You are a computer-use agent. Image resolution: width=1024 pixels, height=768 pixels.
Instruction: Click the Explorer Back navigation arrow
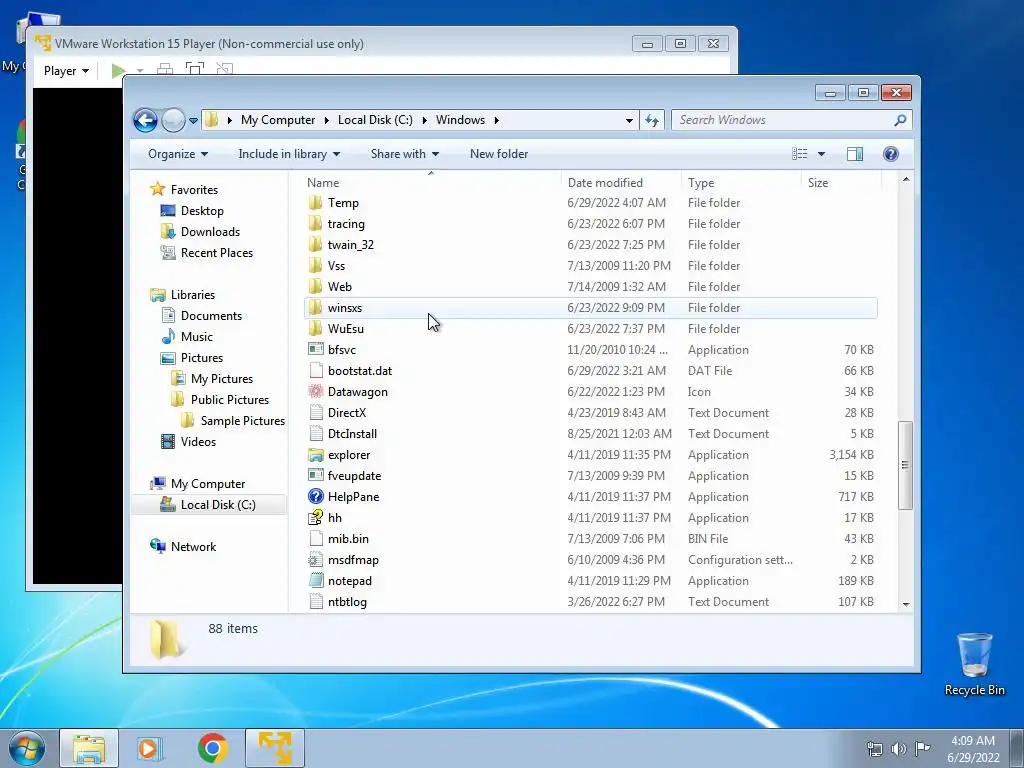coord(145,120)
